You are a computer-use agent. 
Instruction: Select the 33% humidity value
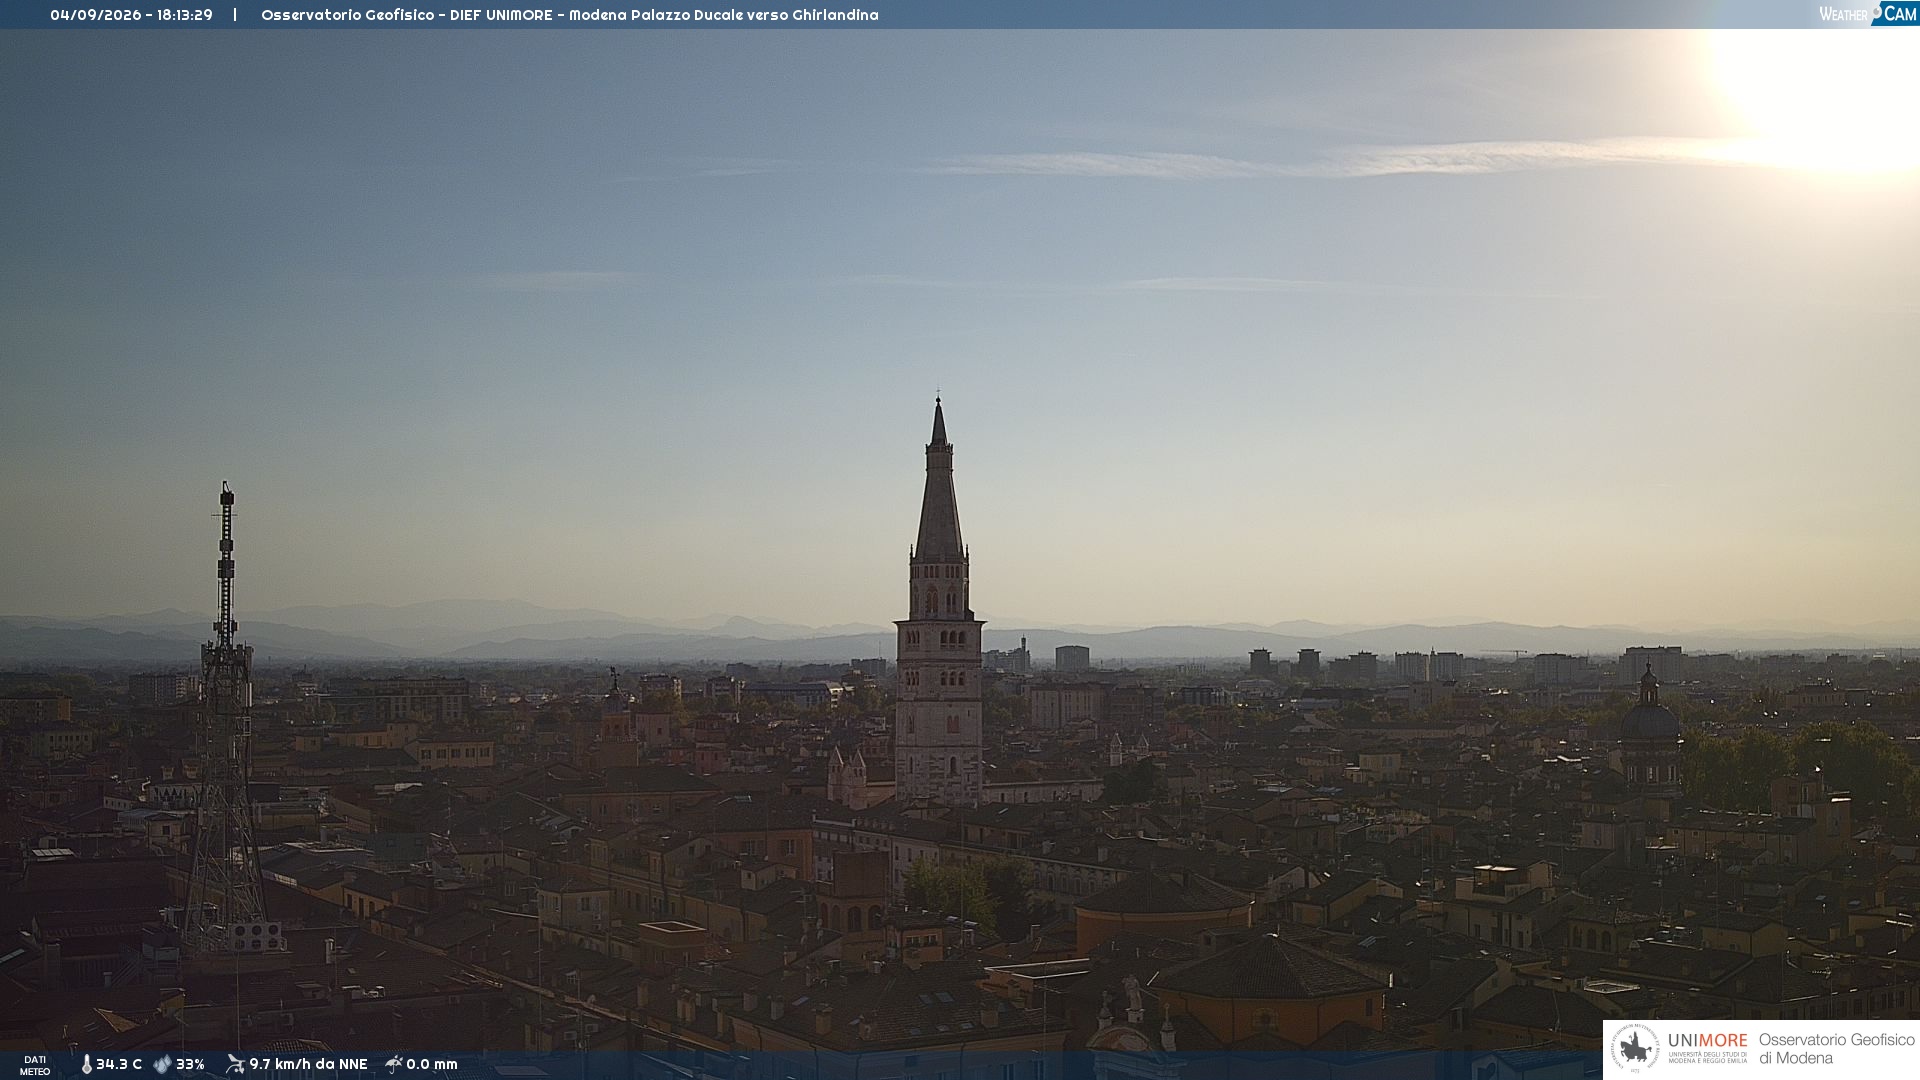coord(190,1064)
